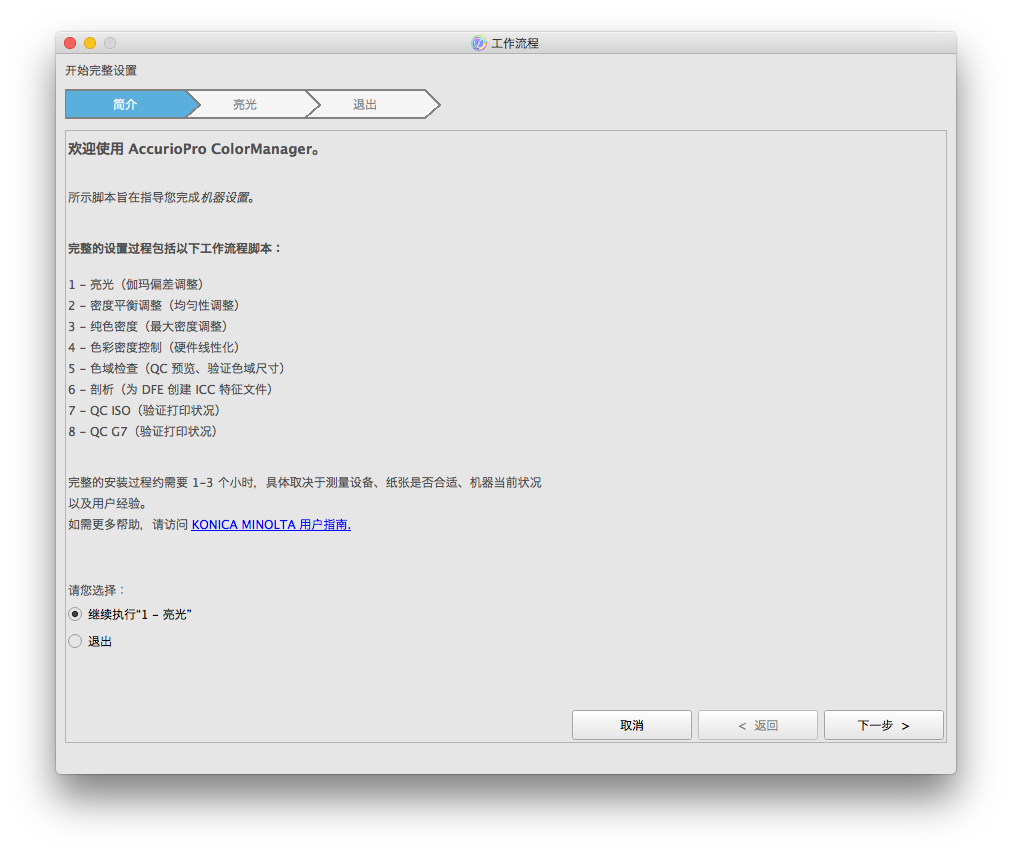The height and width of the screenshot is (854, 1012).
Task: Go to the 退出 step tab
Action: [365, 105]
